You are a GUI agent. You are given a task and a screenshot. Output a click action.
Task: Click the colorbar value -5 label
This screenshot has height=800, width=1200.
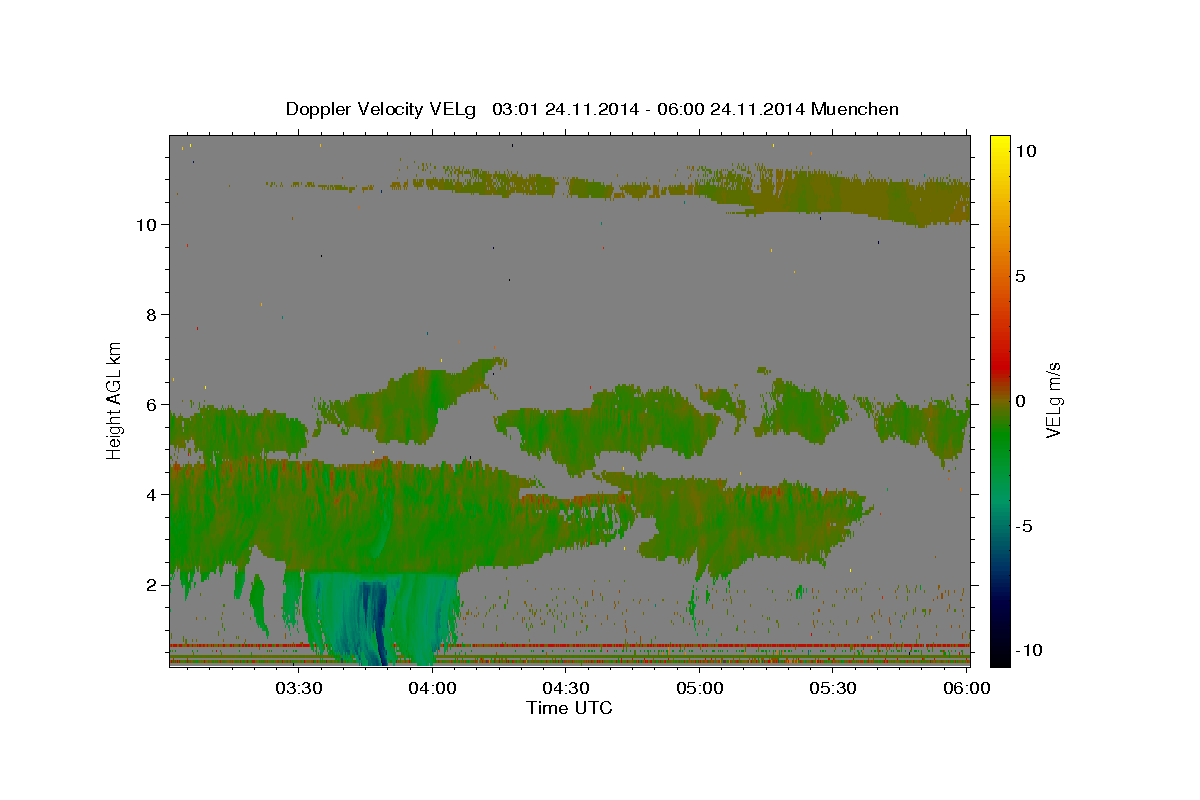1023,526
